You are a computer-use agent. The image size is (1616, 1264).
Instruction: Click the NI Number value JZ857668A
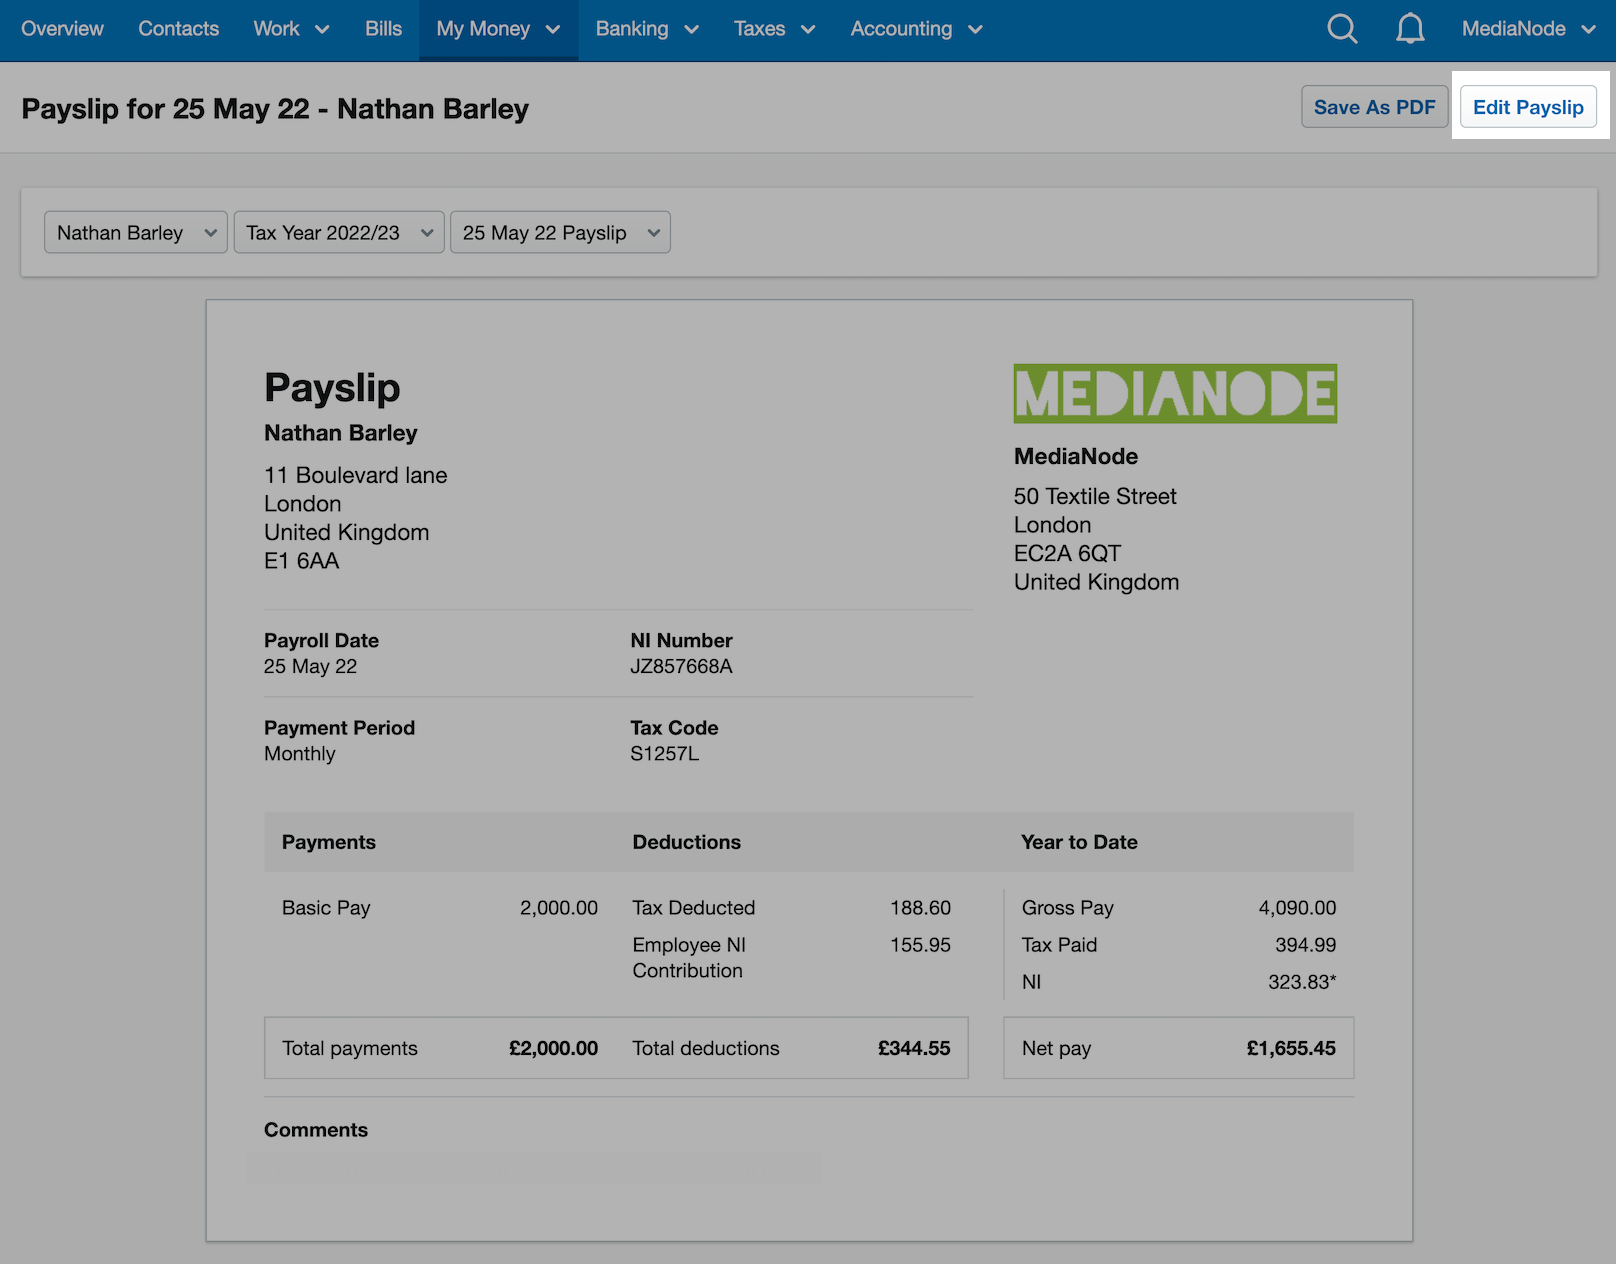click(681, 667)
